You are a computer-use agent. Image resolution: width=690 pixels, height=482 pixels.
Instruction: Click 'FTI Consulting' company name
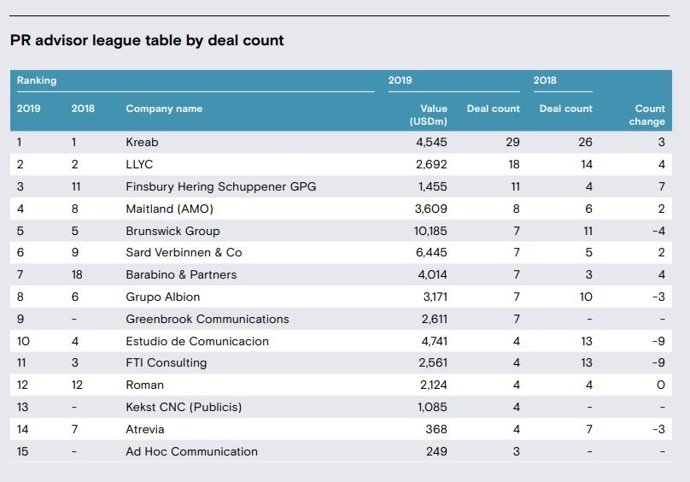pyautogui.click(x=166, y=363)
